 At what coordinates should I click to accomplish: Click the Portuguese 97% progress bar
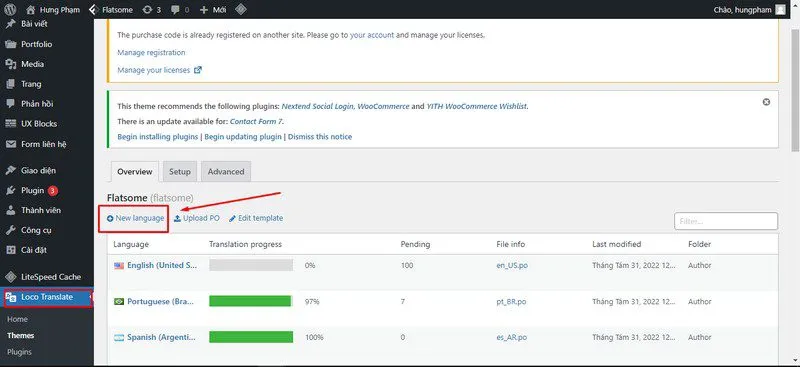coord(251,301)
